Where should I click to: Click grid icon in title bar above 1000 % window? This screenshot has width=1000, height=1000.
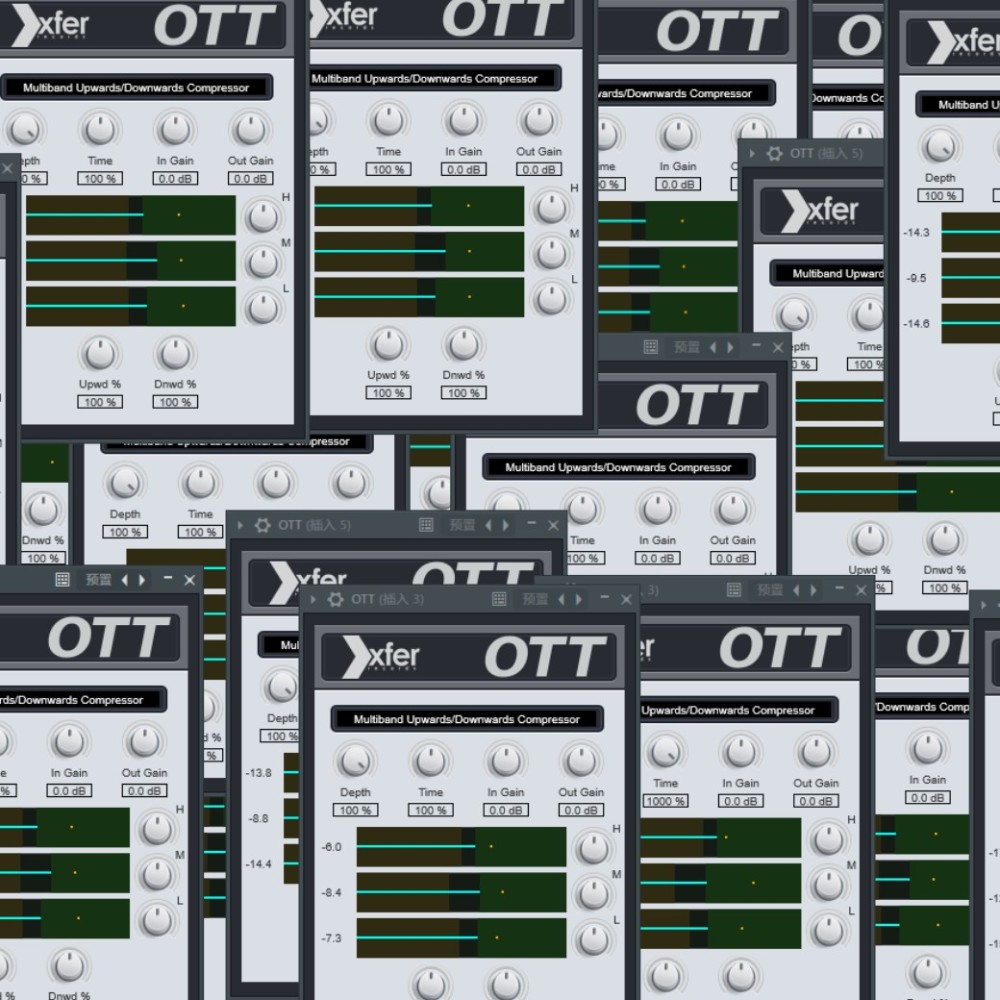pos(734,590)
